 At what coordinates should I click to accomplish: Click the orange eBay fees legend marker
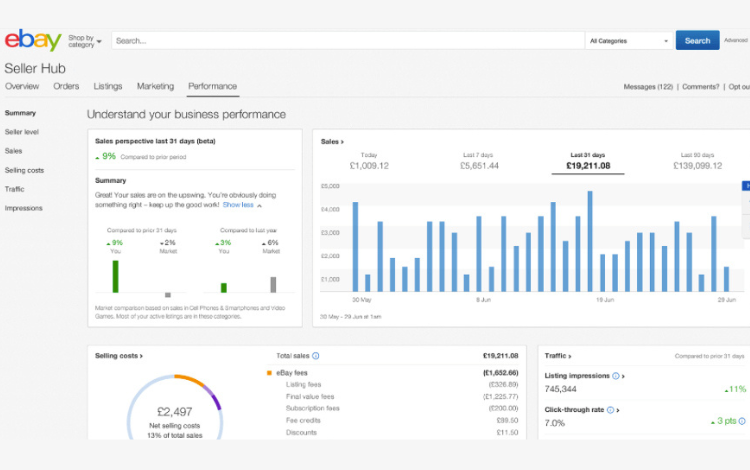point(270,373)
